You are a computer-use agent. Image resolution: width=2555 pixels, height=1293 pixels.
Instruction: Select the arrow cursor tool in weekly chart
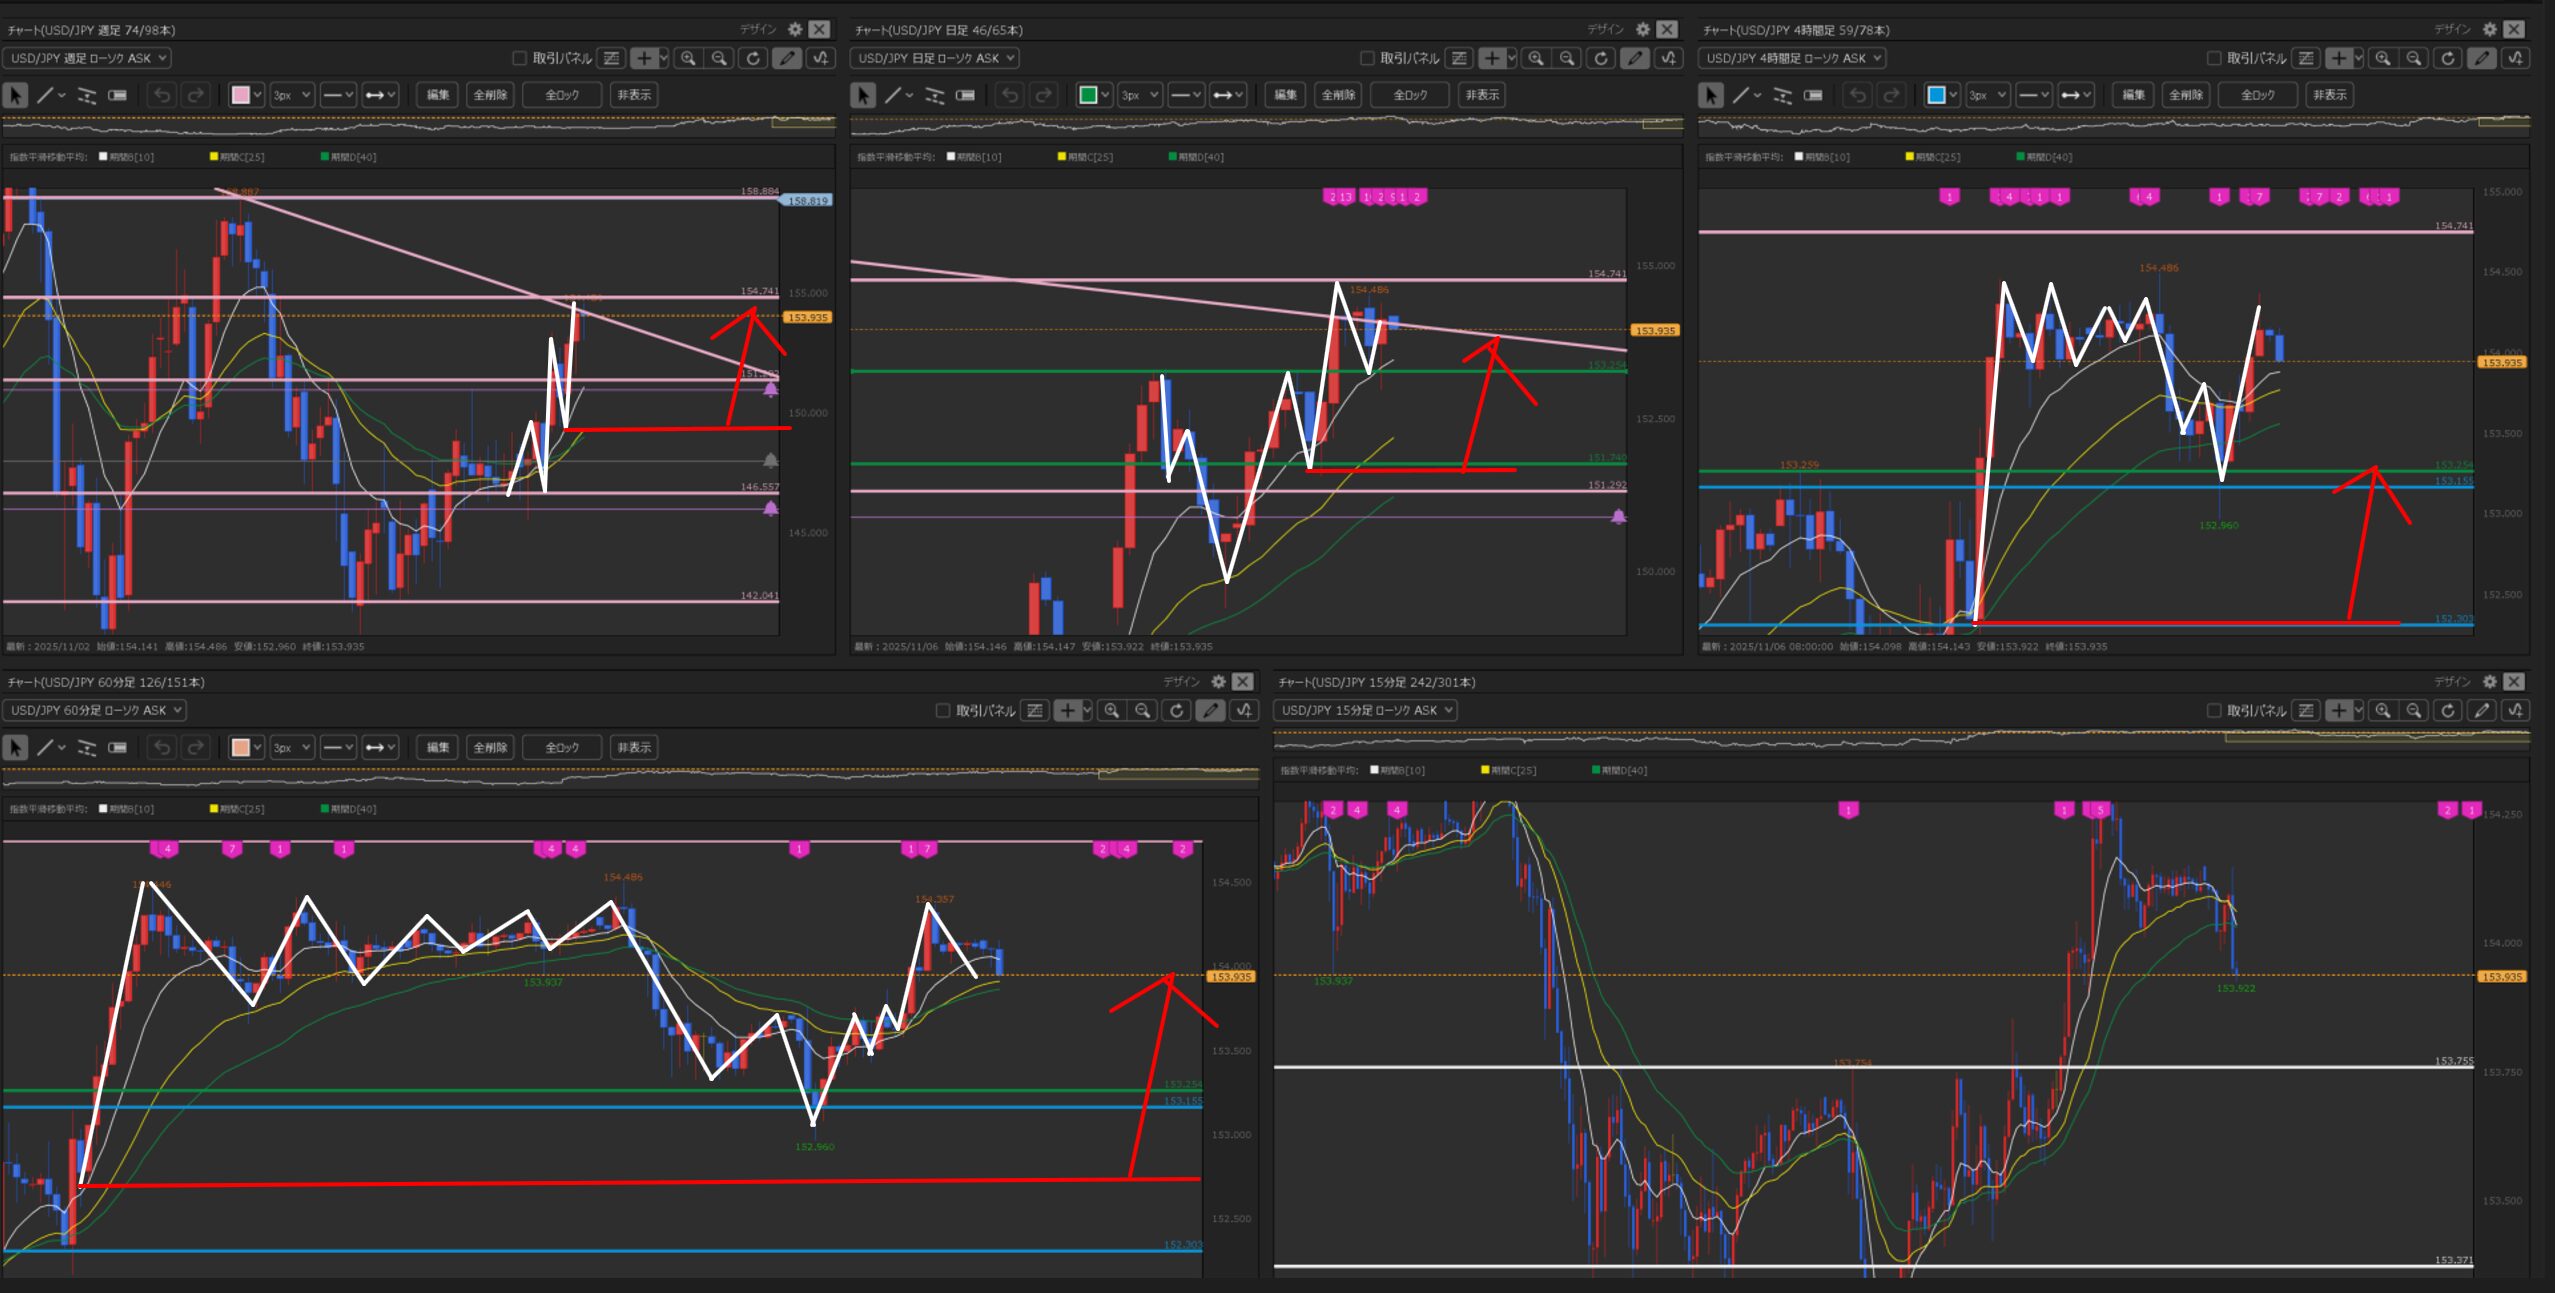point(15,95)
